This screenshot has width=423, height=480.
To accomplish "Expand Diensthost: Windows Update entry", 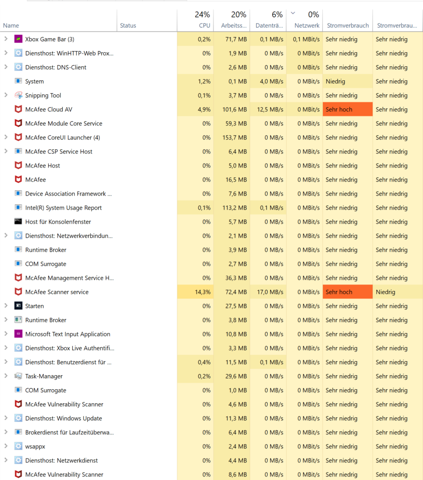I will tap(6, 418).
